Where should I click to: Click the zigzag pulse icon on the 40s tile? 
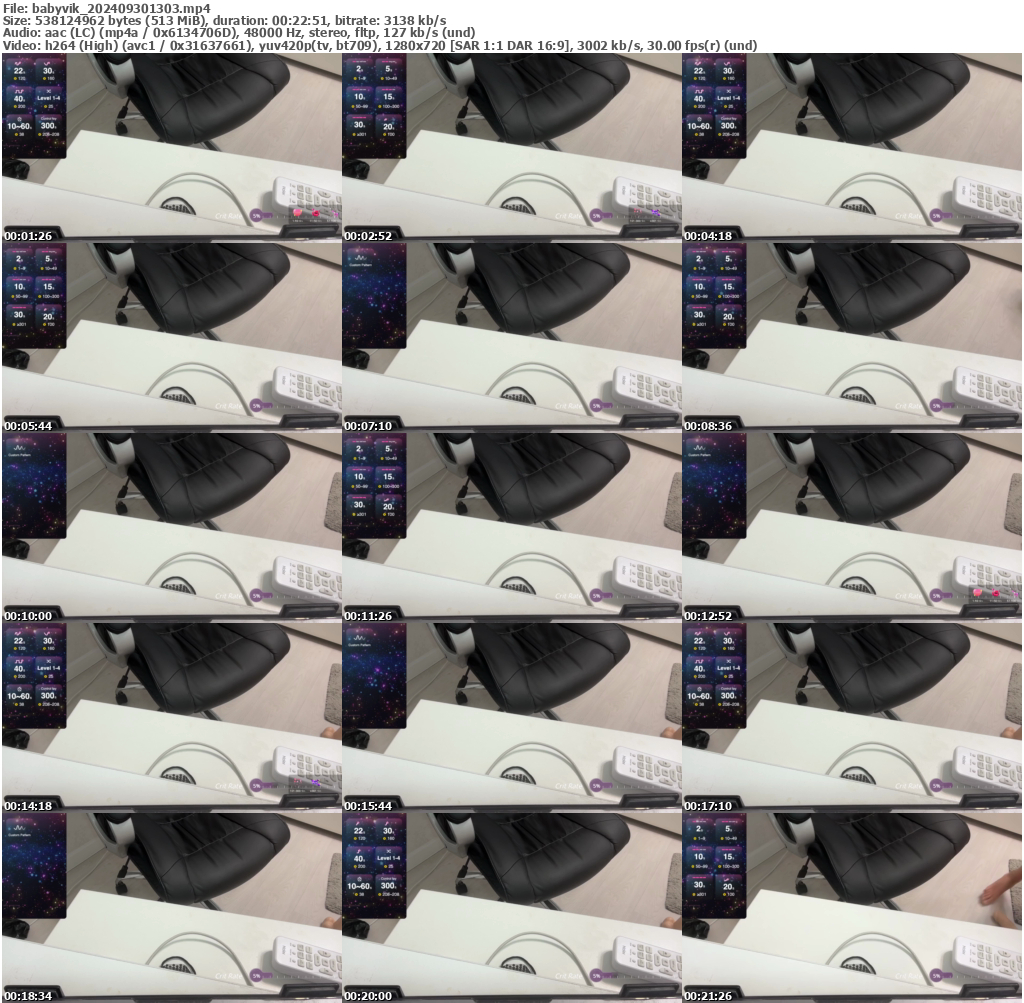17,91
